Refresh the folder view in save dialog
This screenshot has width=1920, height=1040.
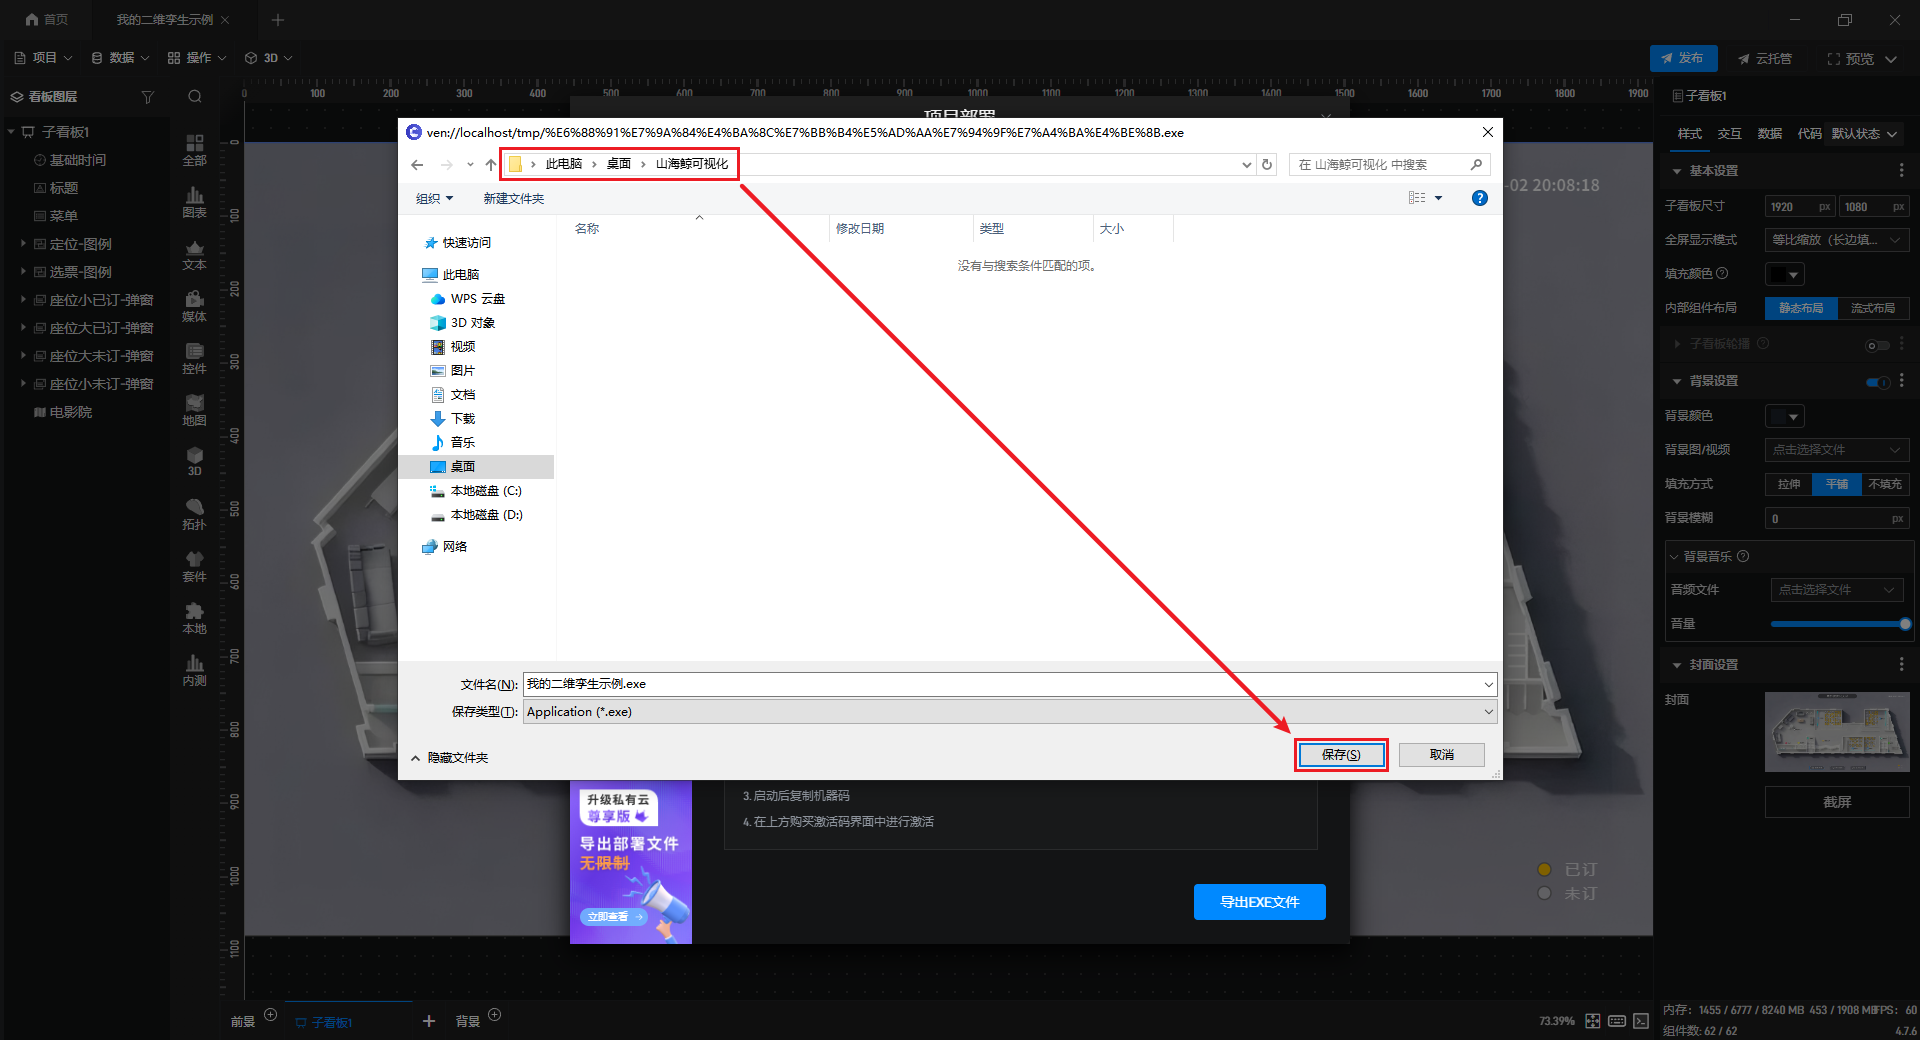pos(1267,165)
